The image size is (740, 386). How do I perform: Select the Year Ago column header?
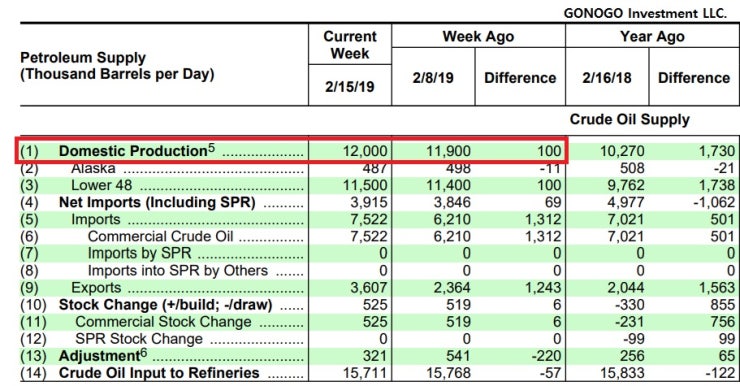652,36
